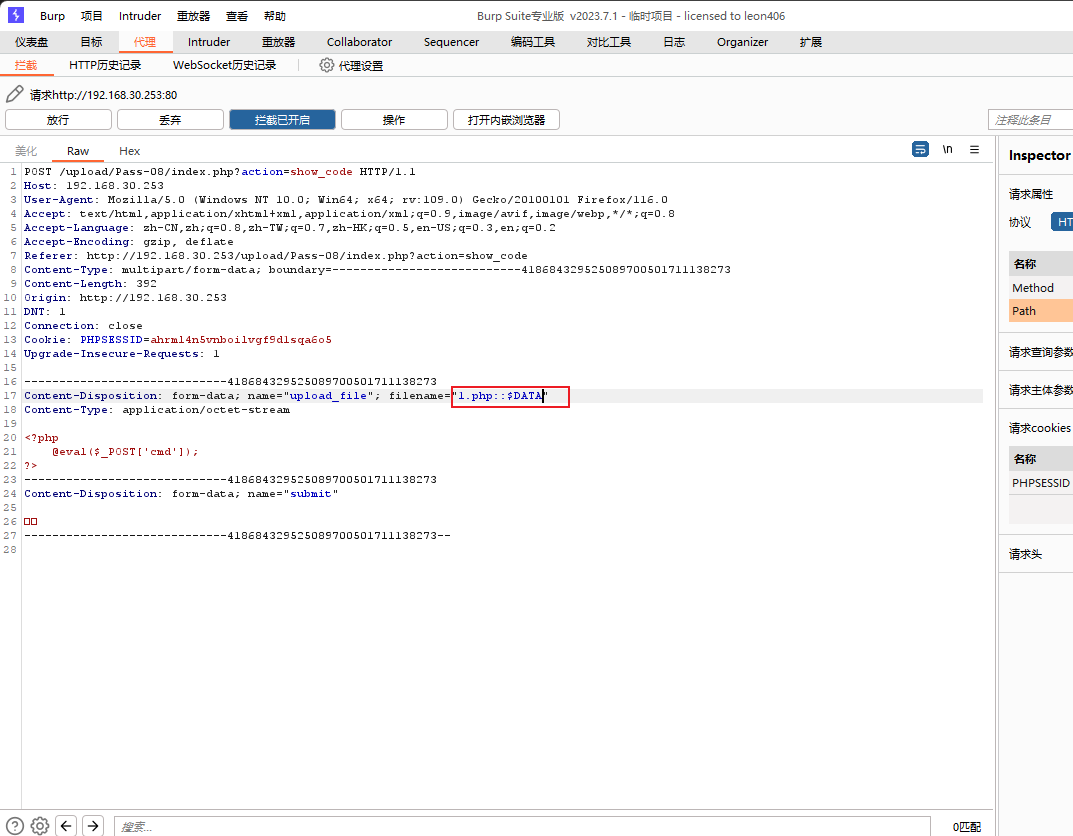Click the pencil edit icon beside request URL
The width and height of the screenshot is (1073, 836).
point(14,94)
